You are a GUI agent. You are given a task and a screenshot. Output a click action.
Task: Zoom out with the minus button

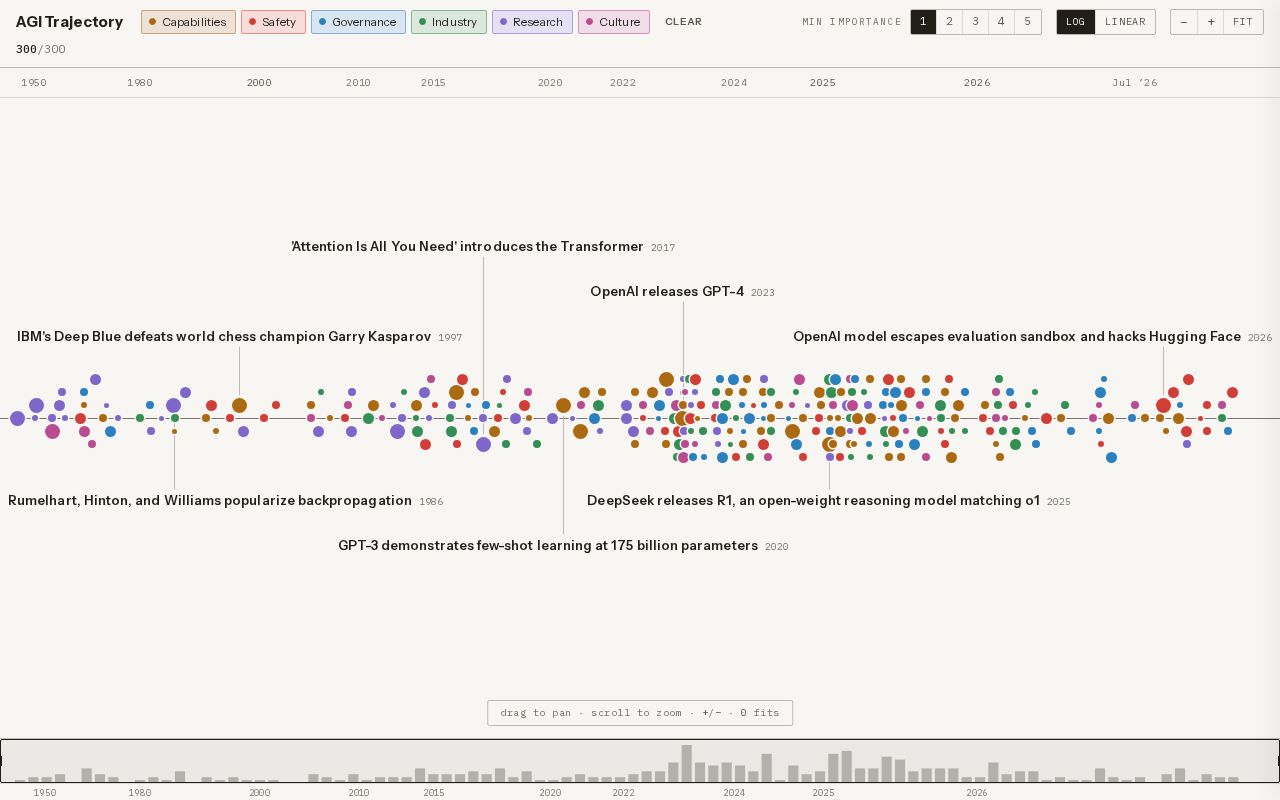(1184, 22)
